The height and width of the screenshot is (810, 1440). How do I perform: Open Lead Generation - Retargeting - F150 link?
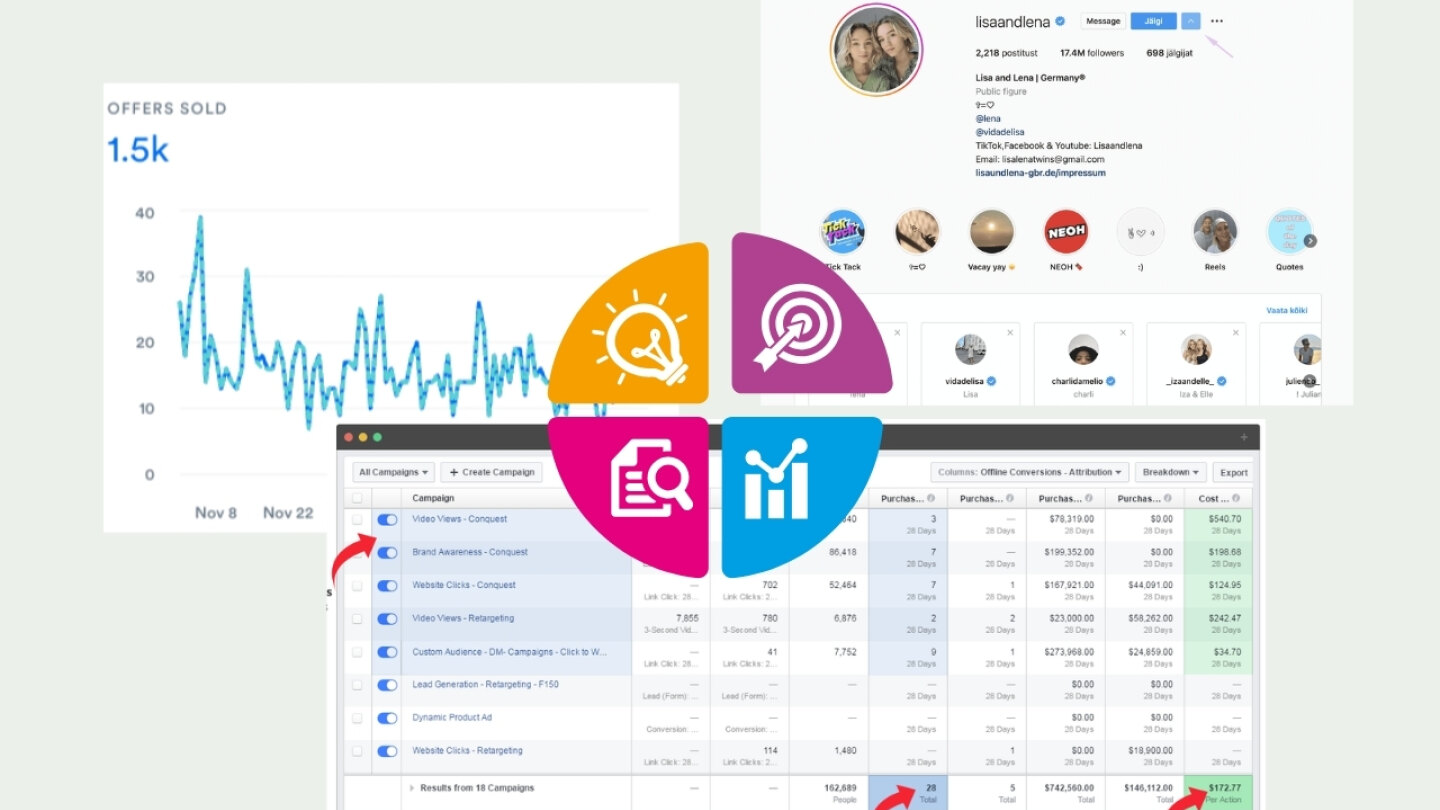tap(485, 684)
